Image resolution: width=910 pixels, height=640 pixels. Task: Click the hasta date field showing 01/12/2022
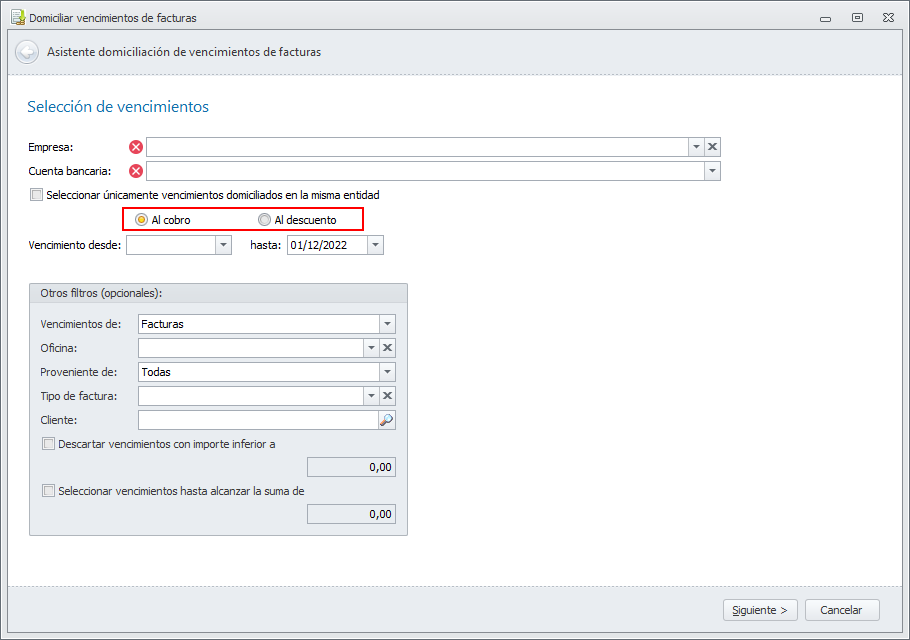[x=328, y=245]
